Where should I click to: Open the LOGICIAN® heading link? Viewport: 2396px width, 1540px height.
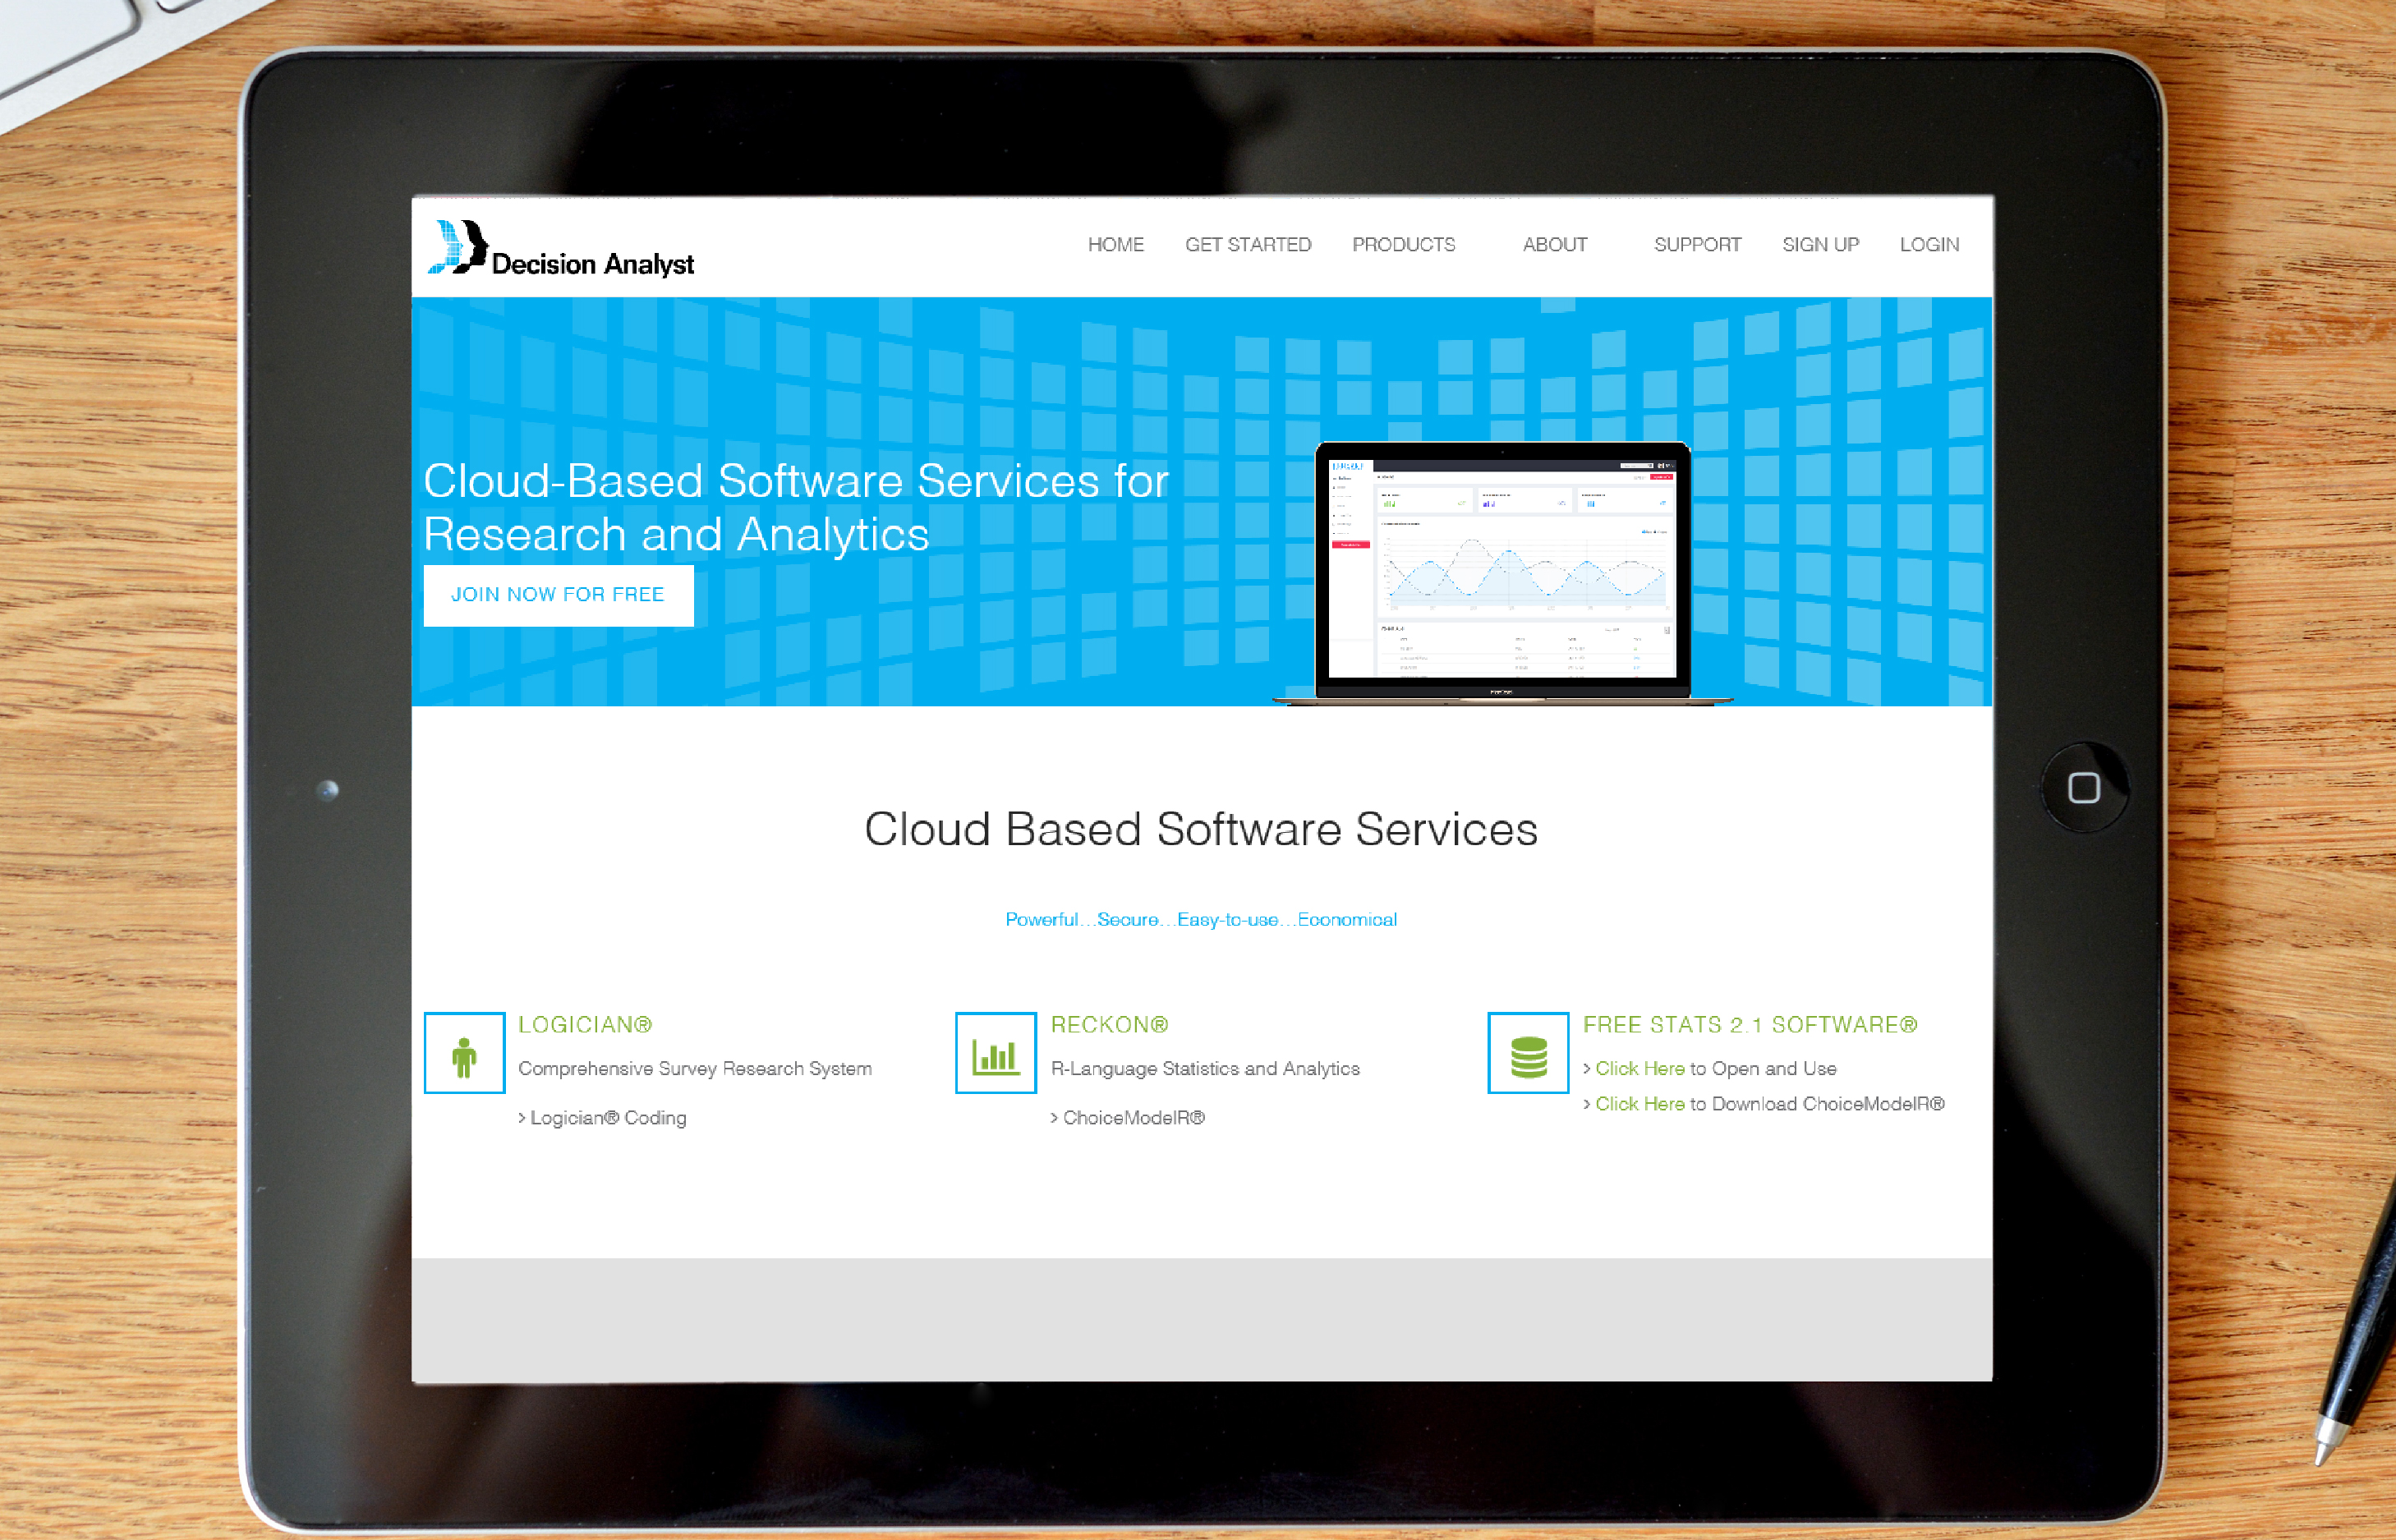pos(585,1025)
